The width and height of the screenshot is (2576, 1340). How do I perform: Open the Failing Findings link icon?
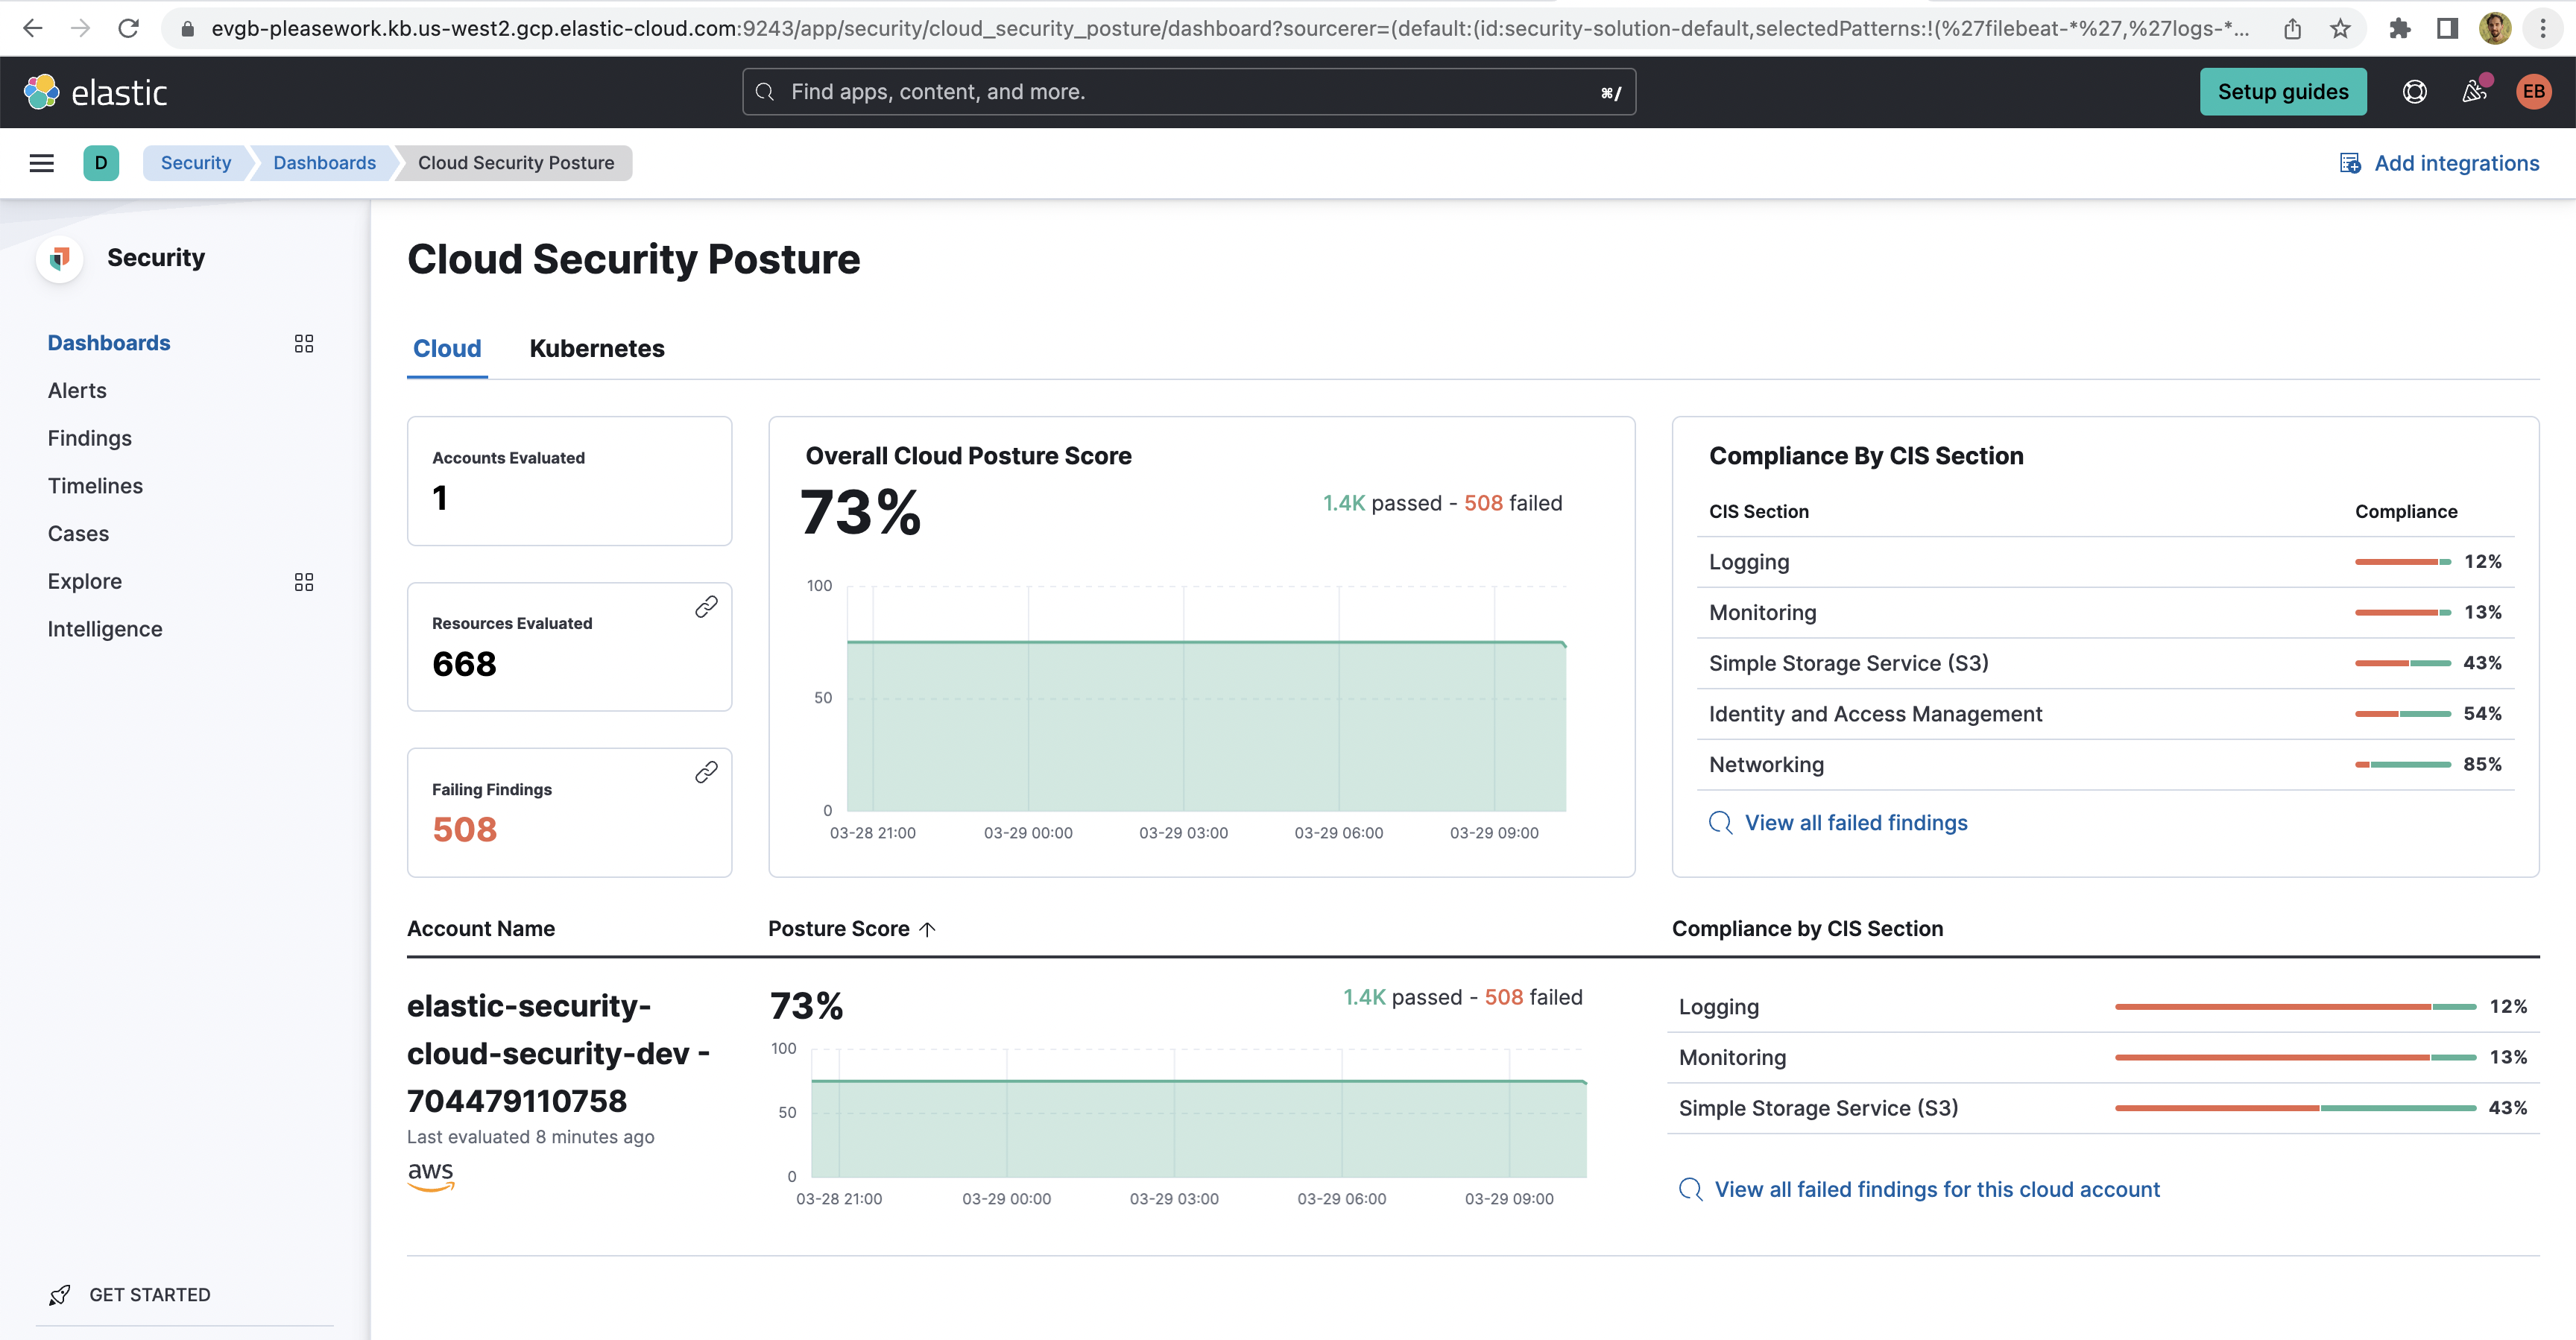point(707,771)
